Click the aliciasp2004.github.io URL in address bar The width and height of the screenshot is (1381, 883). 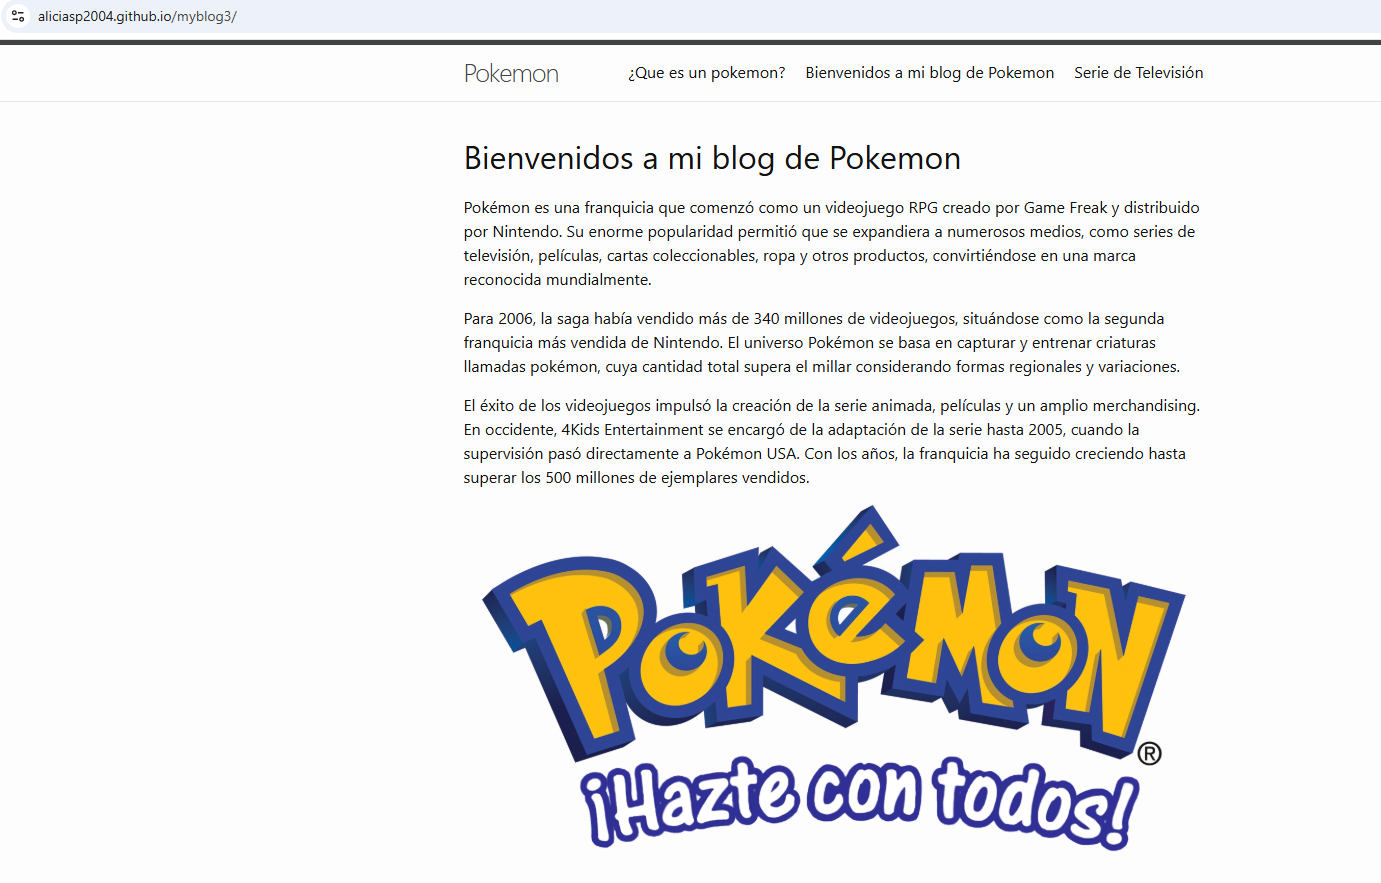point(137,16)
